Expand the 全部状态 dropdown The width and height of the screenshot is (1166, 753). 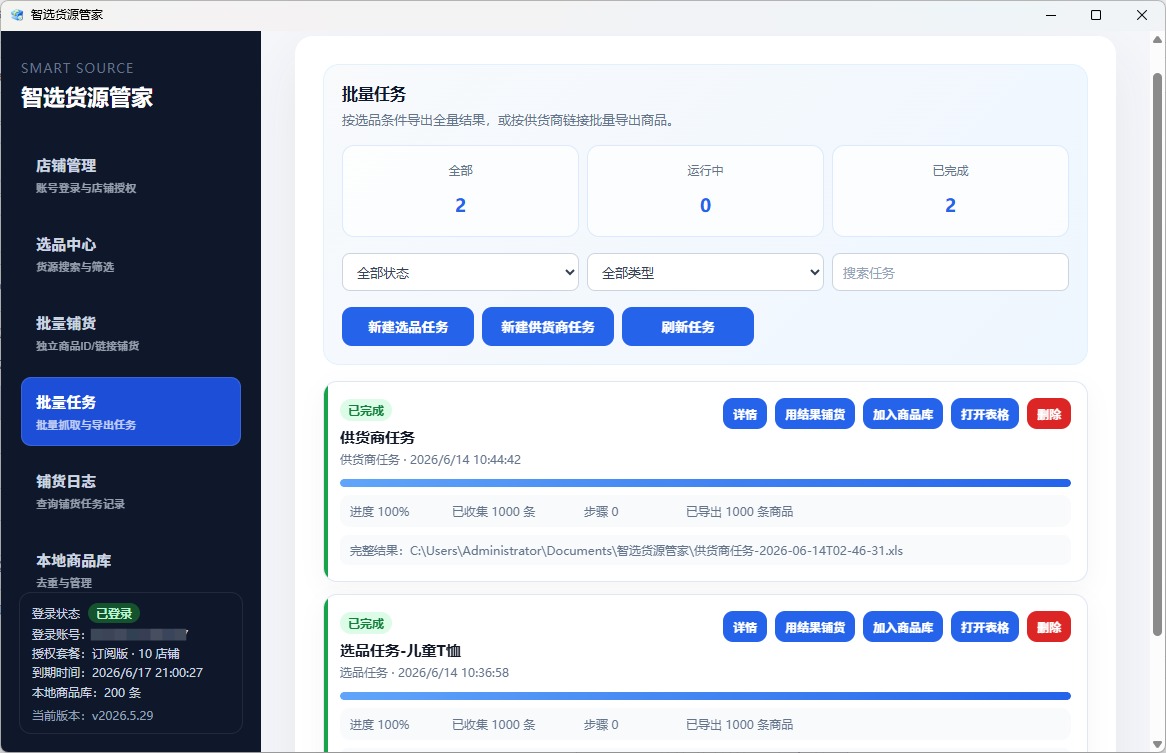point(460,272)
